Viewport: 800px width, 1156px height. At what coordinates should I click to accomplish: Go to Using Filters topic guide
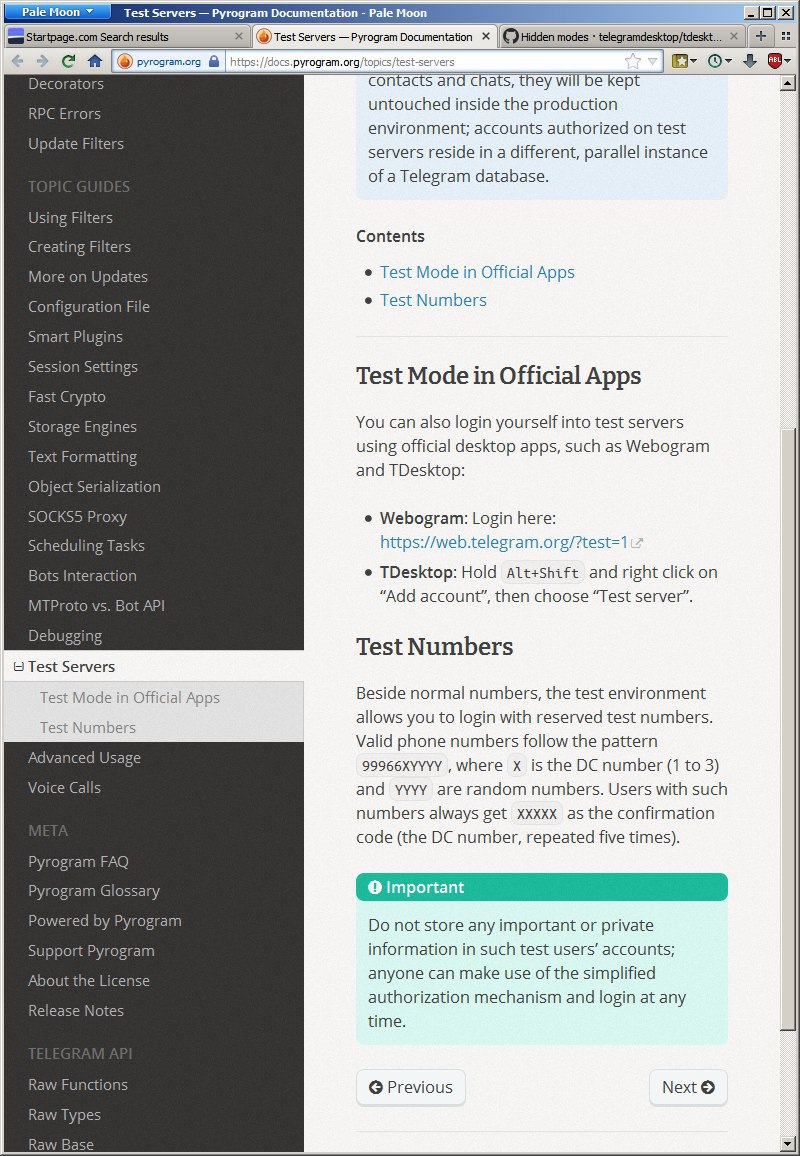coord(70,217)
